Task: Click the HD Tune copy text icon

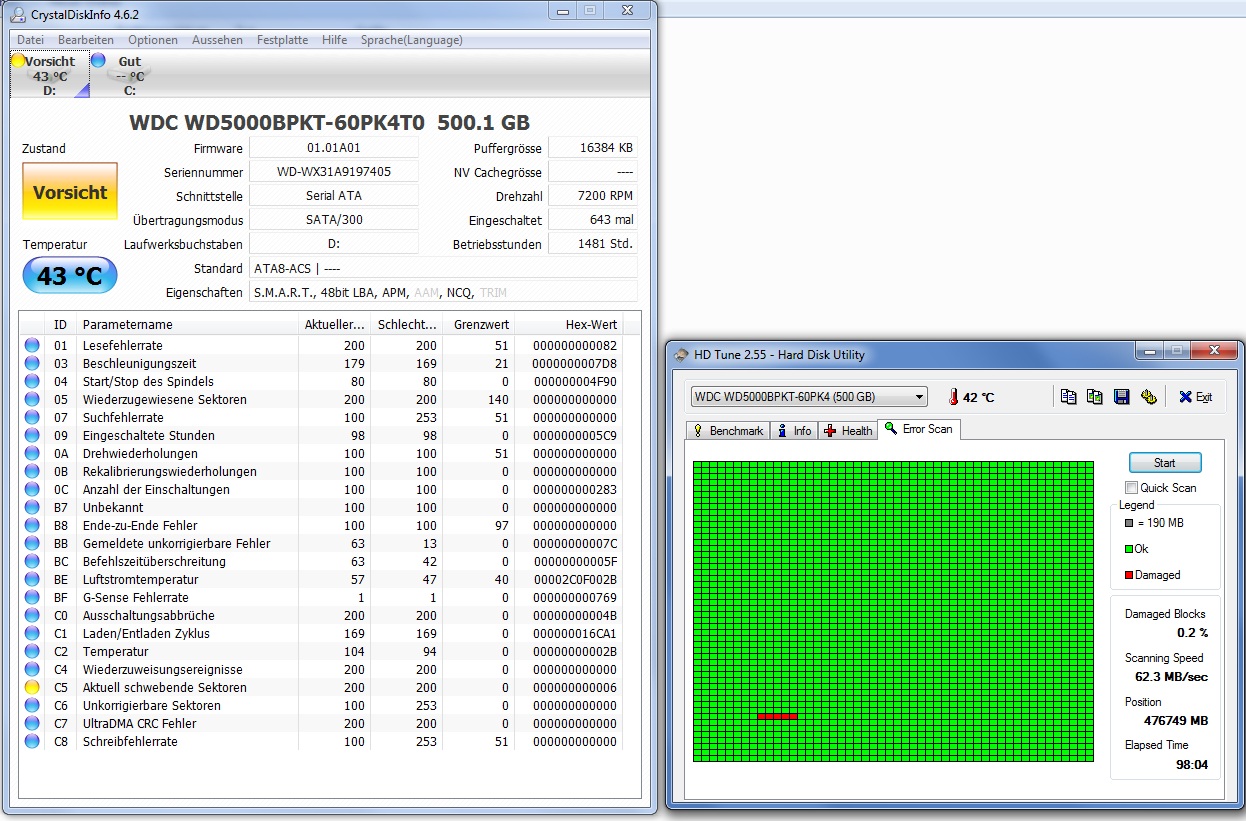Action: [x=1069, y=397]
